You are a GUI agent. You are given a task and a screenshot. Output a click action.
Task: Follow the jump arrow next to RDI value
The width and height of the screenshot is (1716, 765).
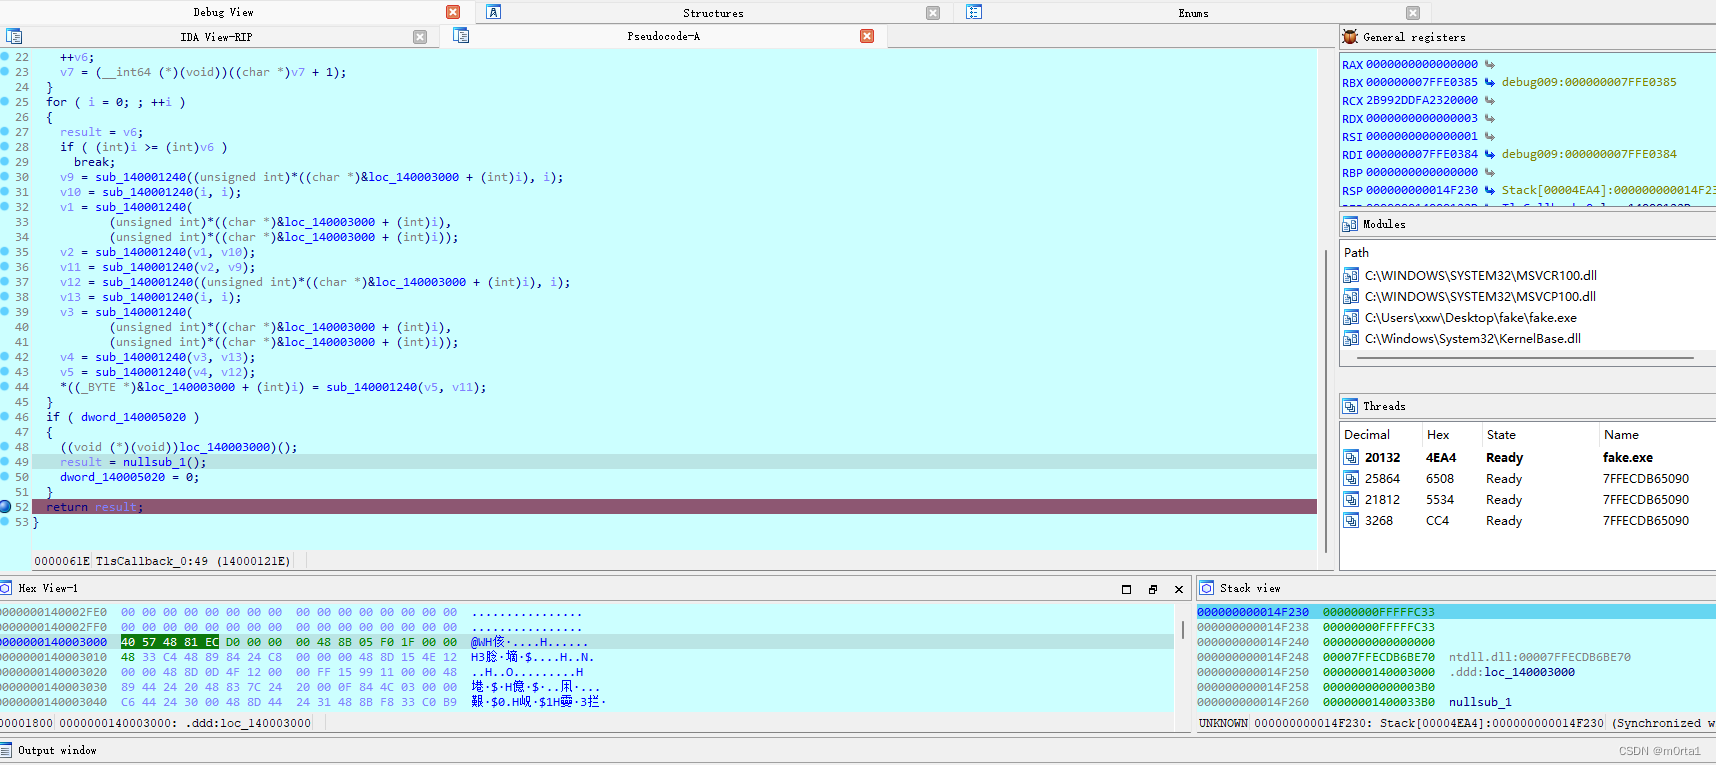point(1489,154)
